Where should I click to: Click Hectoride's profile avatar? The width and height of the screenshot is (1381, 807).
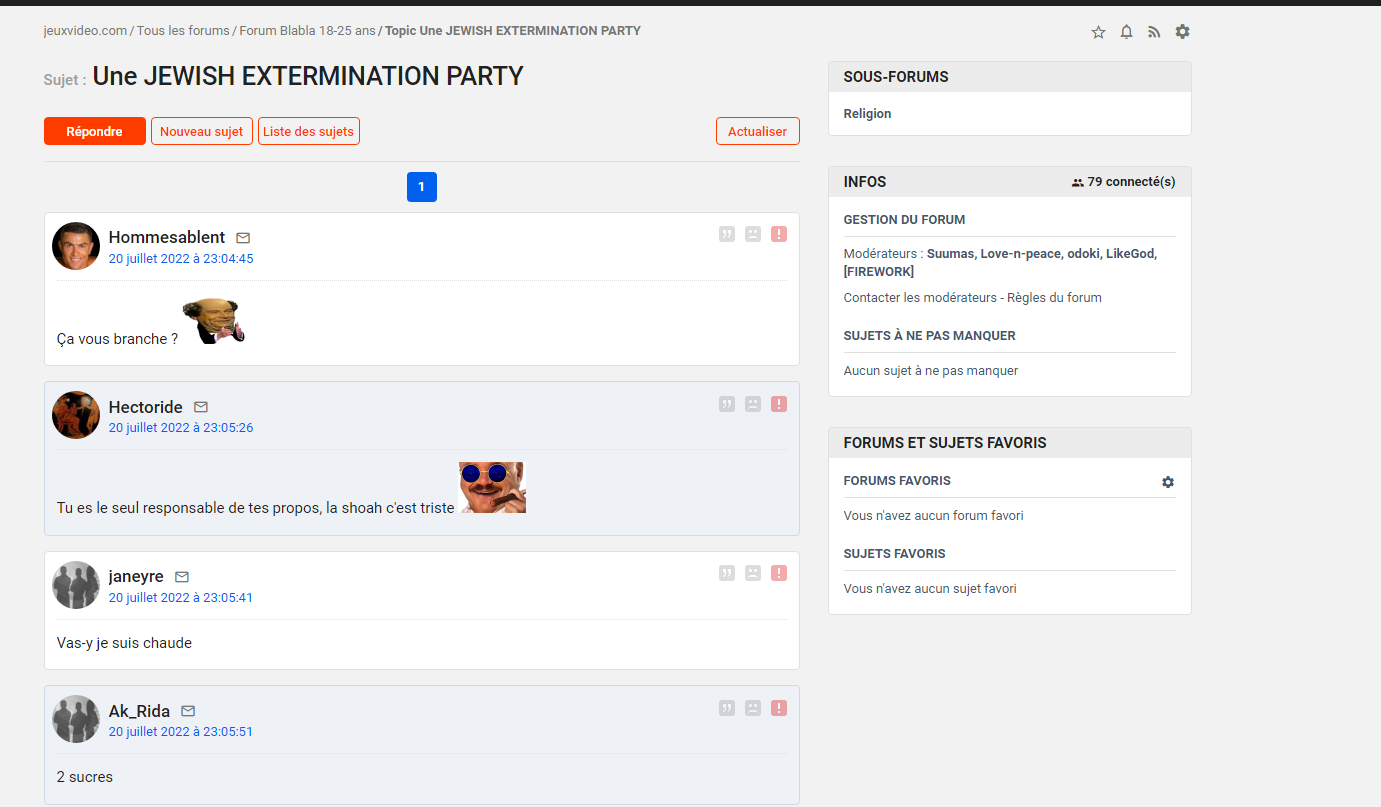76,415
